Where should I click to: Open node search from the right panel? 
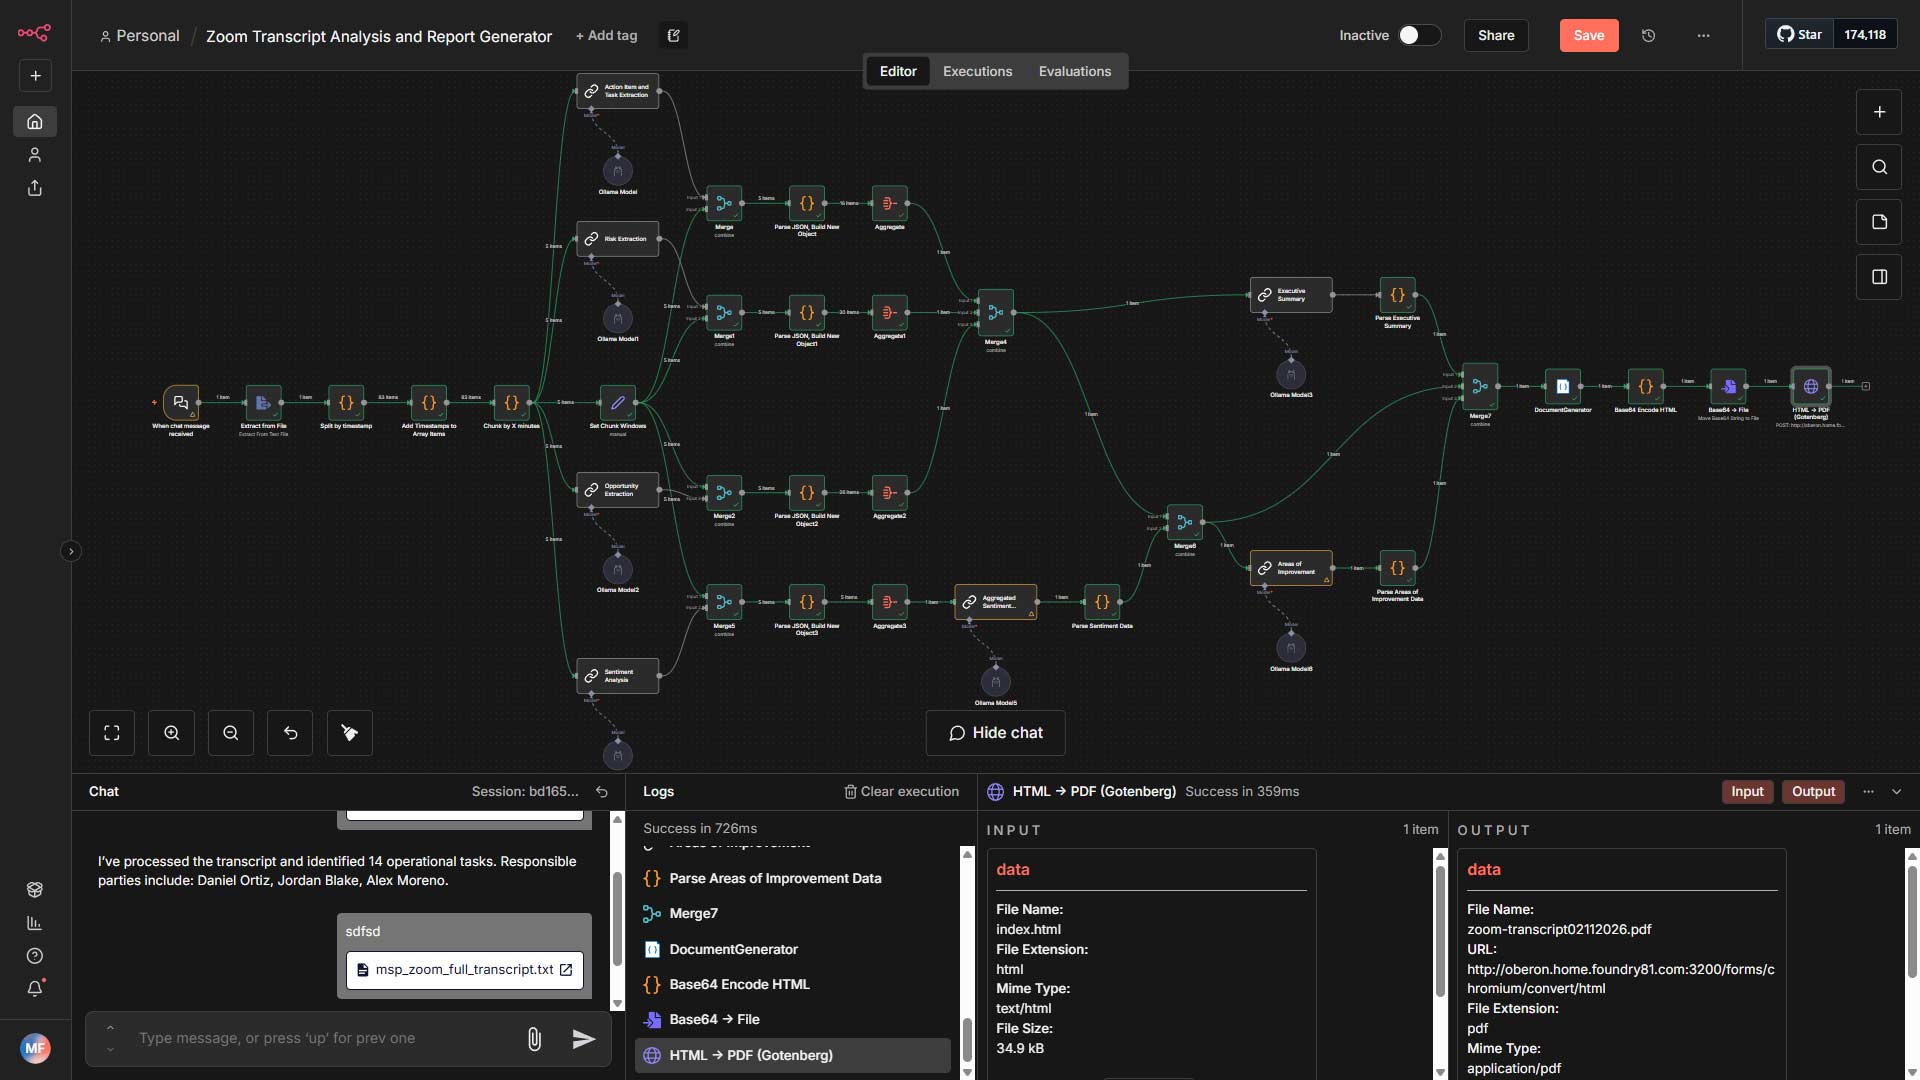coord(1880,167)
